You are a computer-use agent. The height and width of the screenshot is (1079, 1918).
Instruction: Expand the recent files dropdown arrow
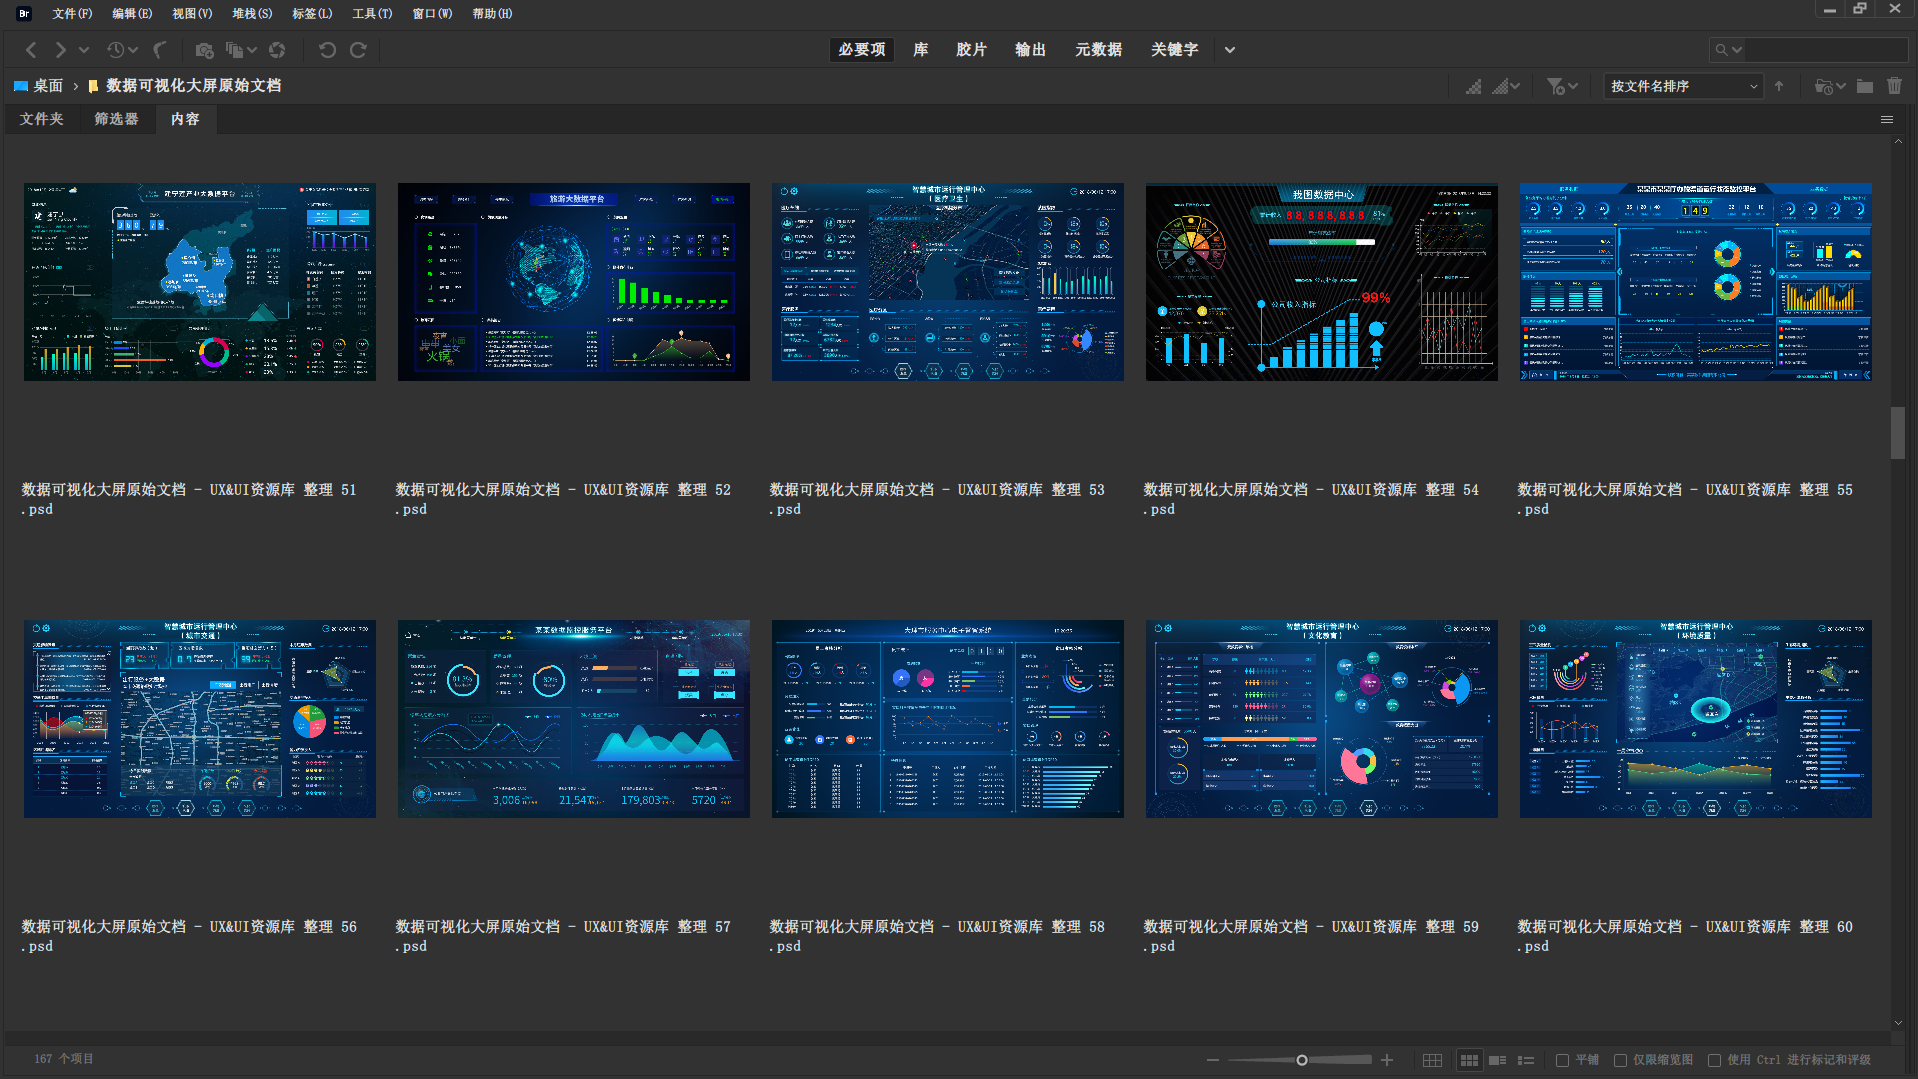[x=133, y=50]
